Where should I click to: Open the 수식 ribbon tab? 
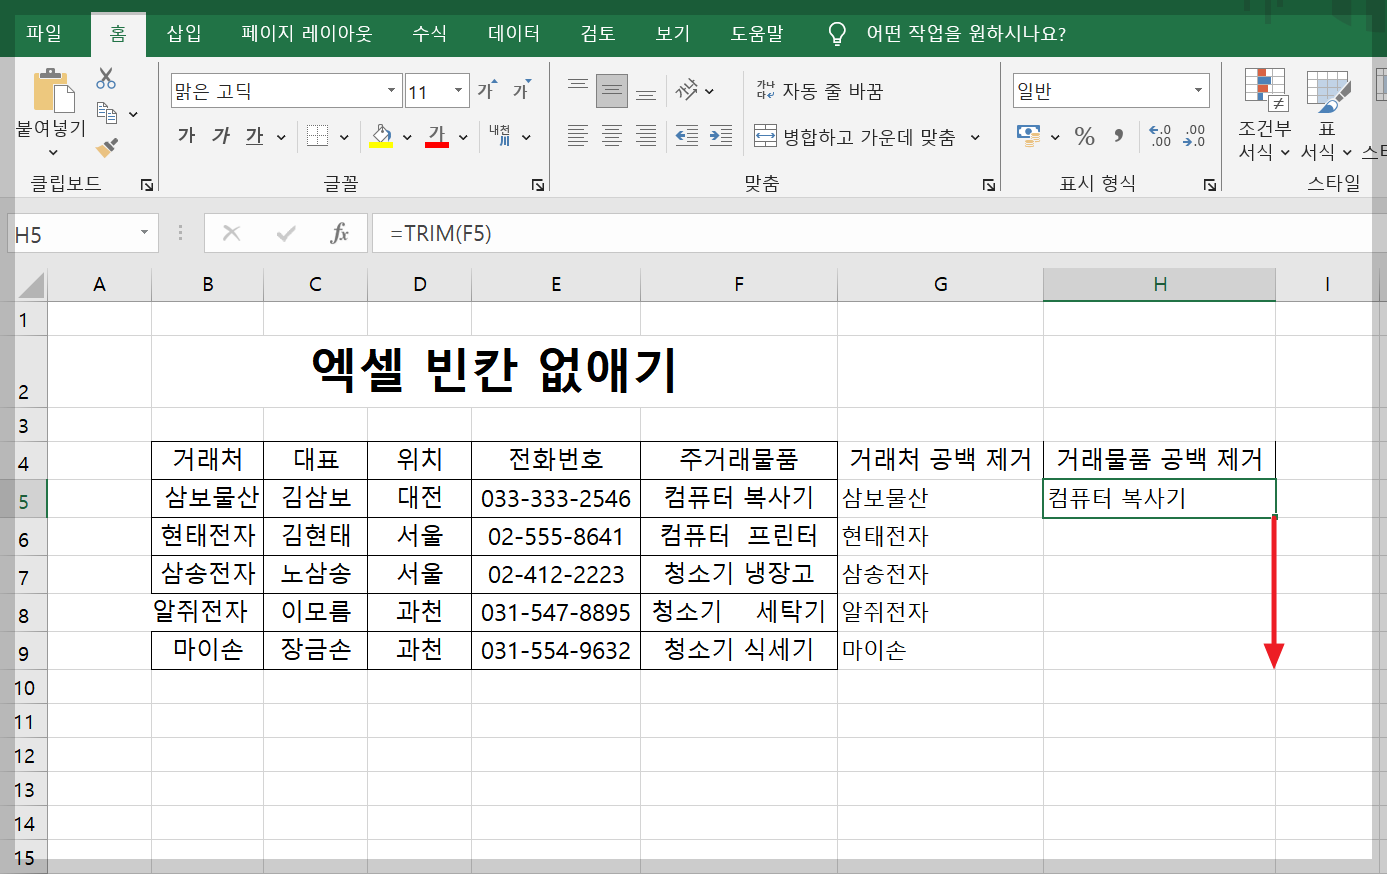[429, 32]
